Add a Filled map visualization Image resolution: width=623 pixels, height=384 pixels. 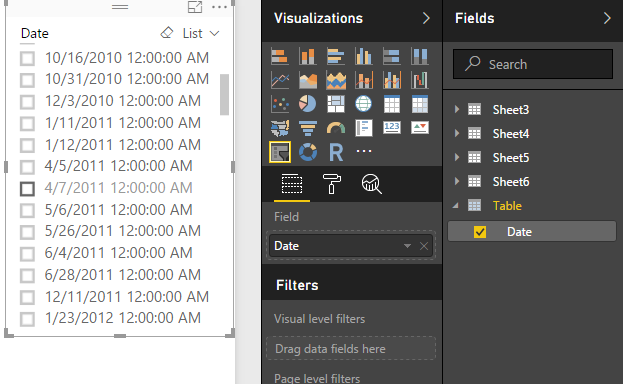[280, 128]
